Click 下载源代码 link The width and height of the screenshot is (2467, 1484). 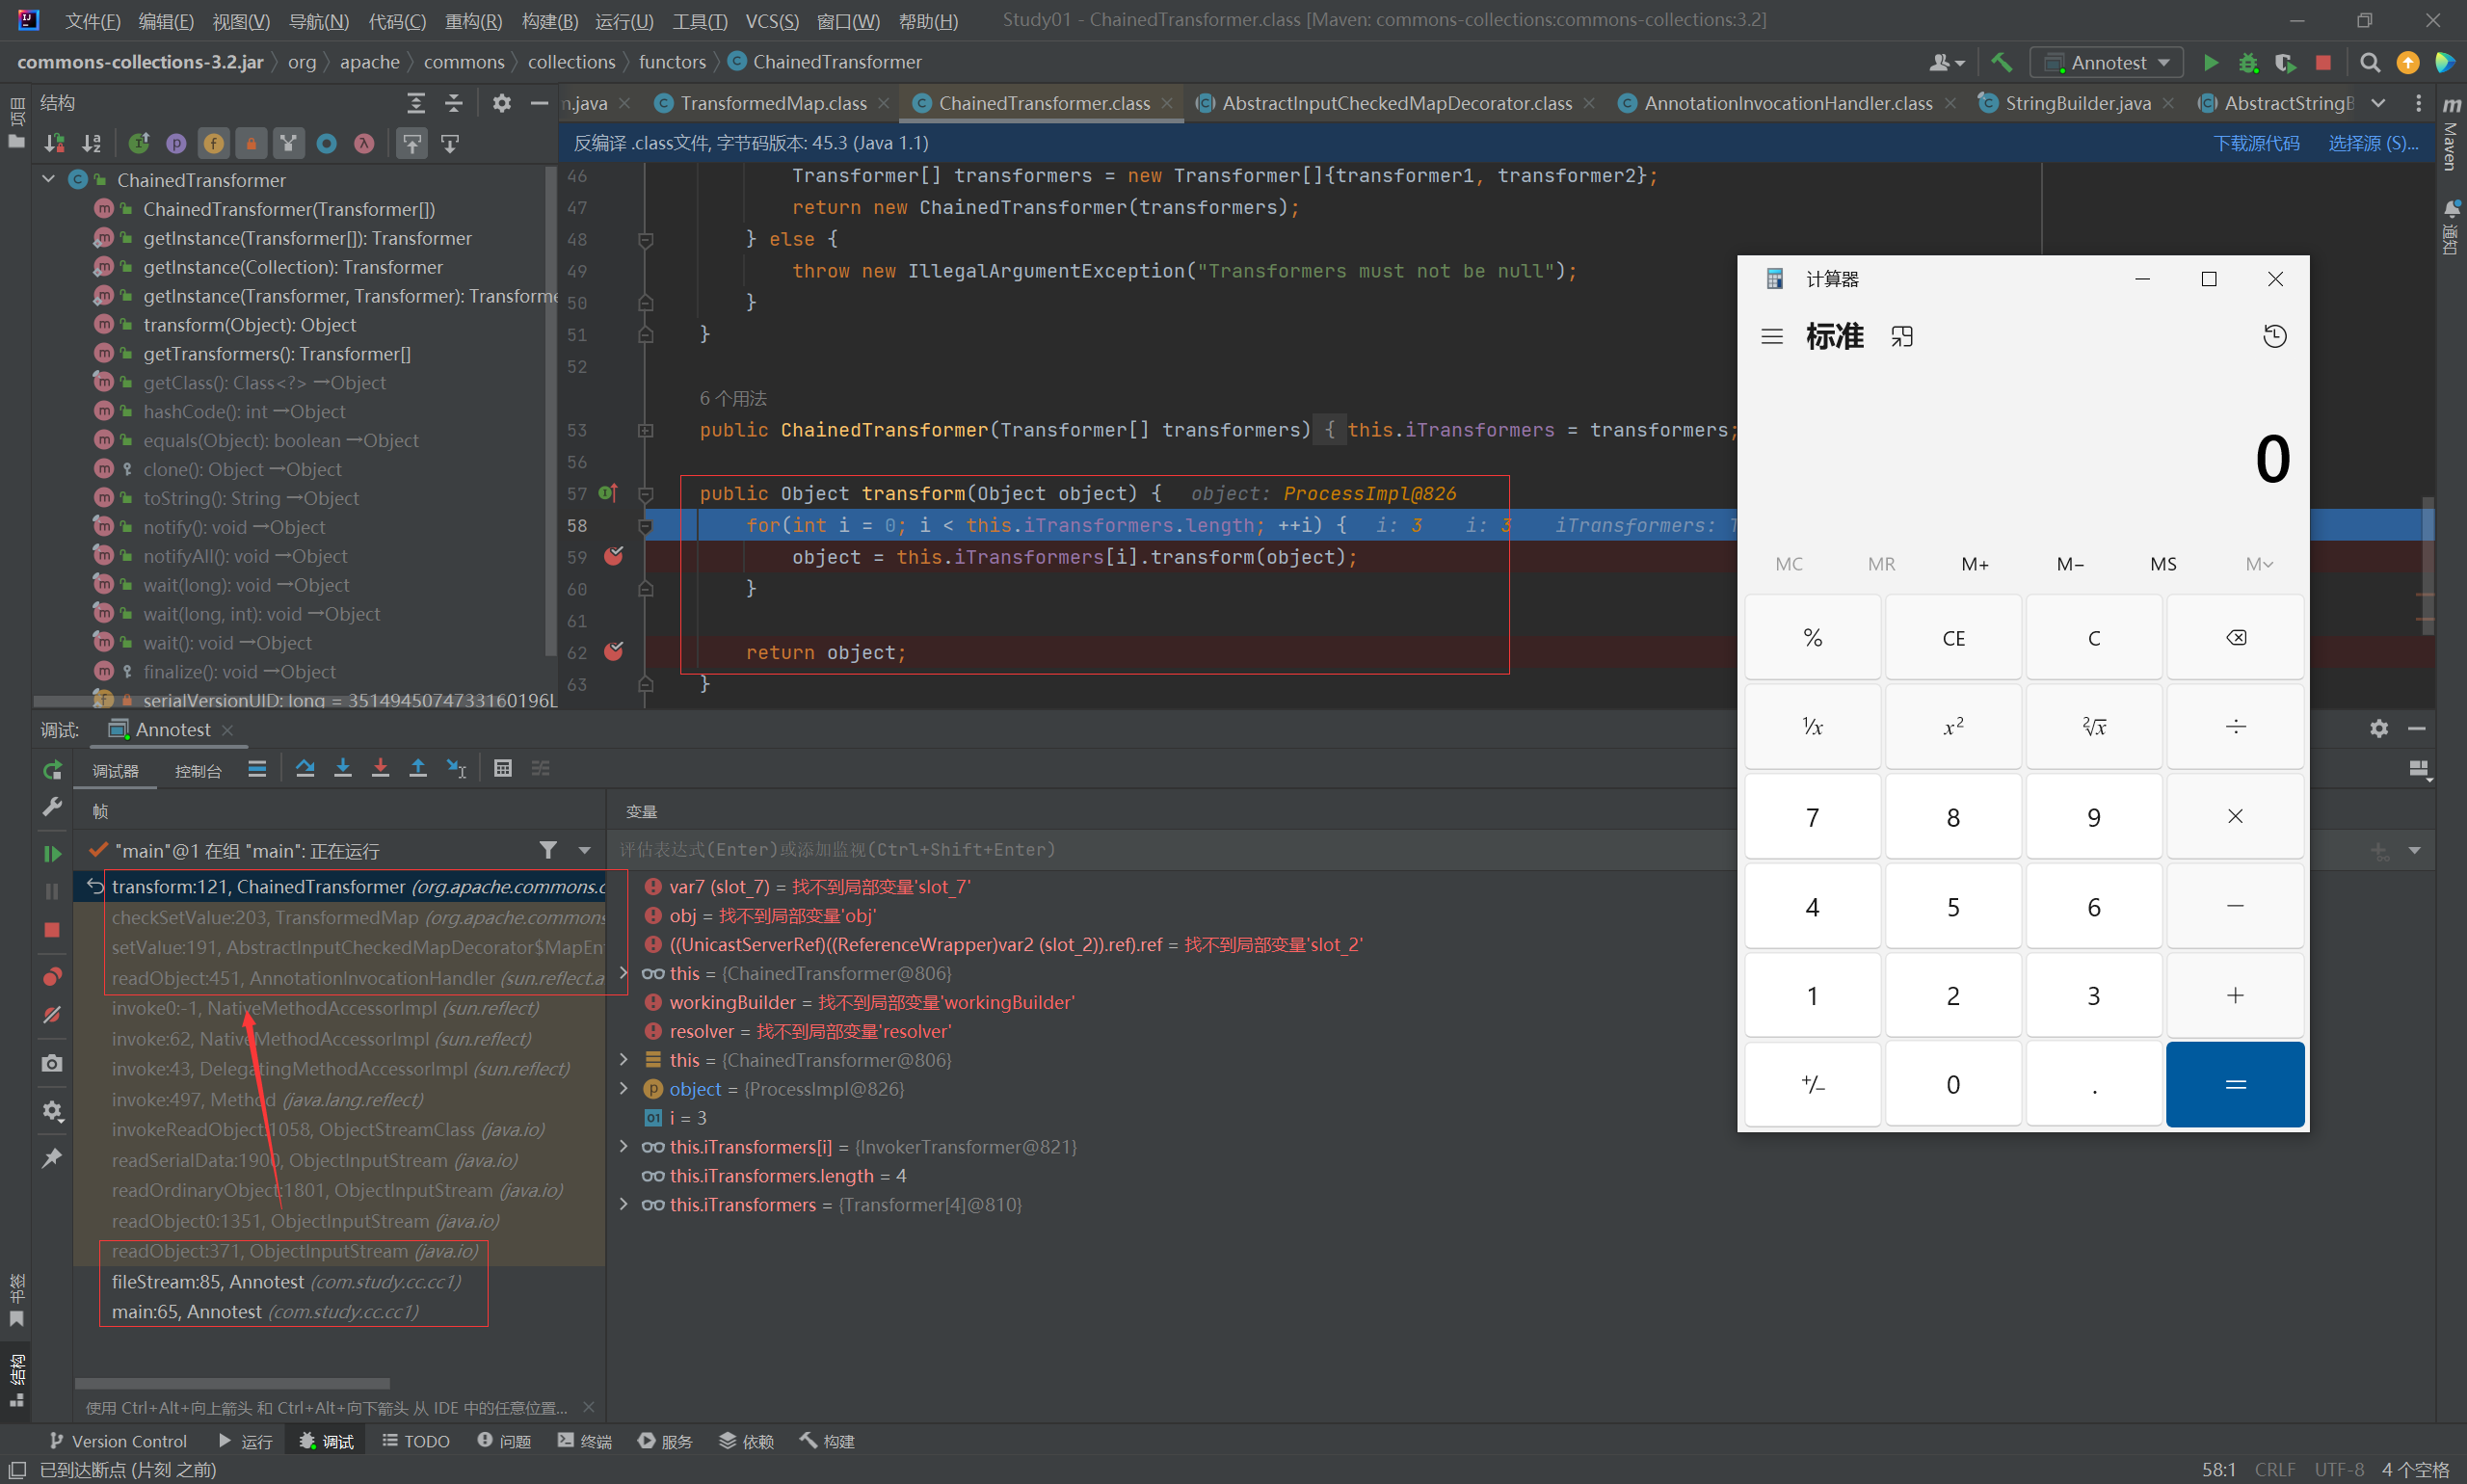2256,143
